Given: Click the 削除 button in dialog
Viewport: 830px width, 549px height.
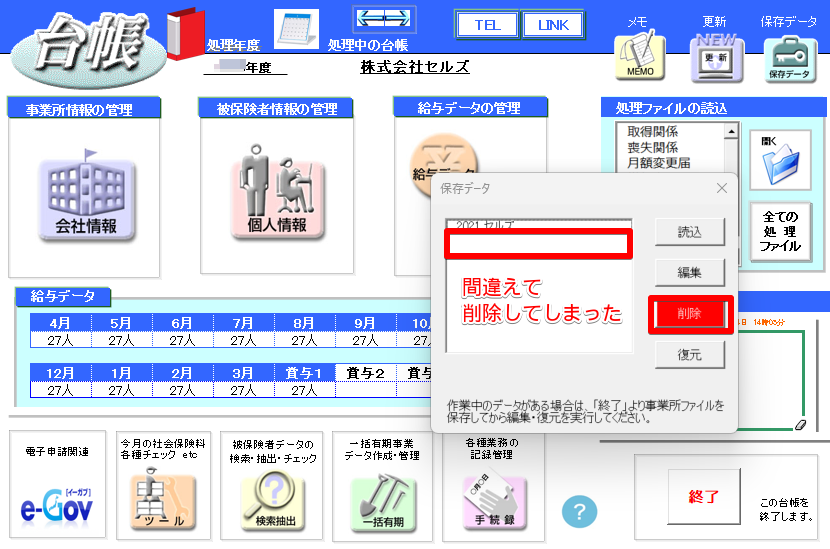Looking at the screenshot, I should (x=689, y=313).
